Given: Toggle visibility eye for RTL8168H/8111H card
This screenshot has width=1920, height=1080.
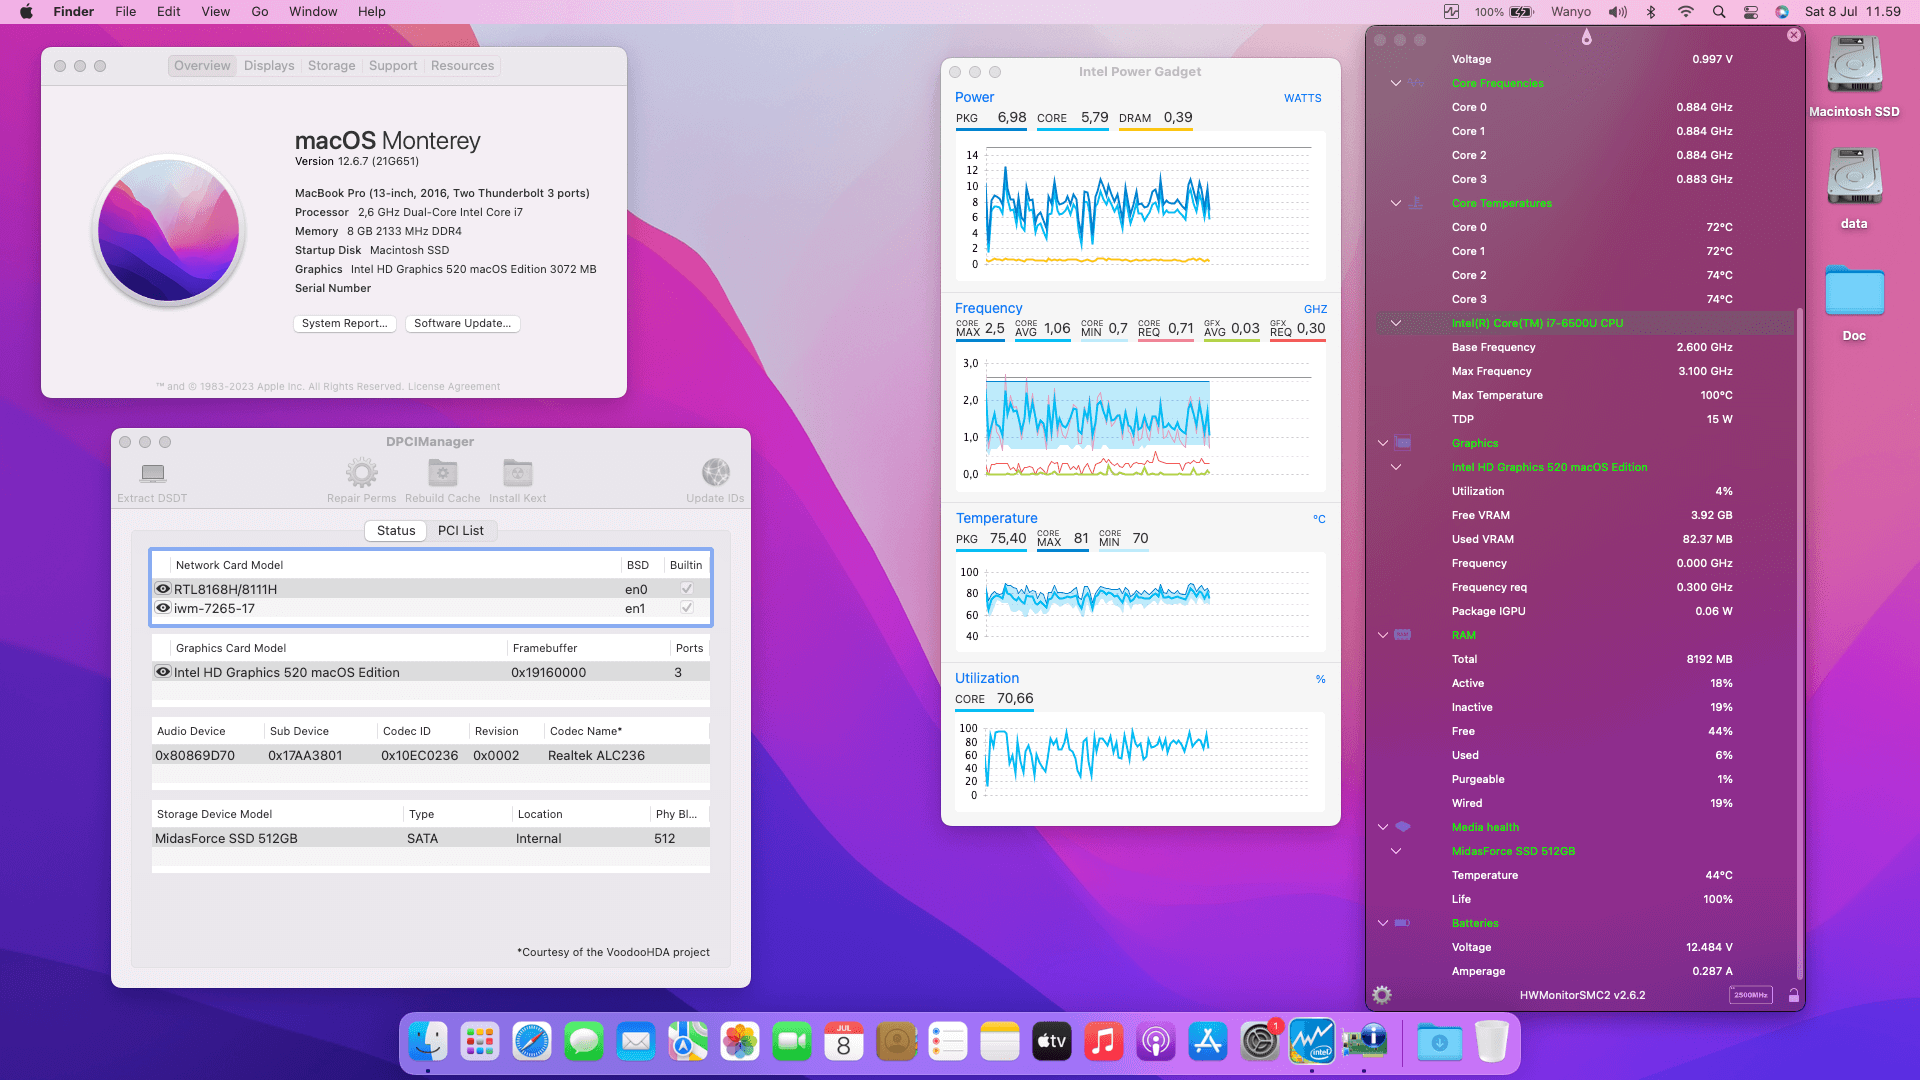Looking at the screenshot, I should (x=162, y=589).
